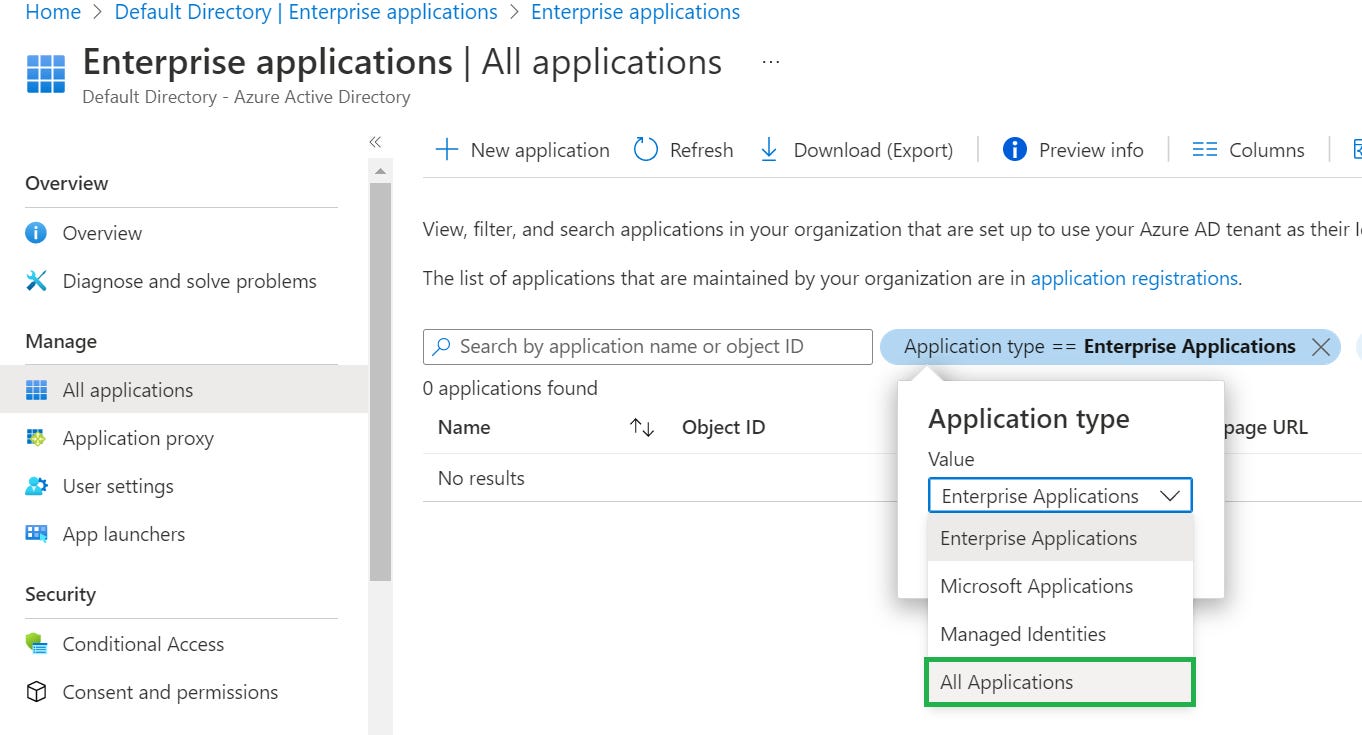Sort by Name using the arrows icon
1362x735 pixels.
[642, 428]
